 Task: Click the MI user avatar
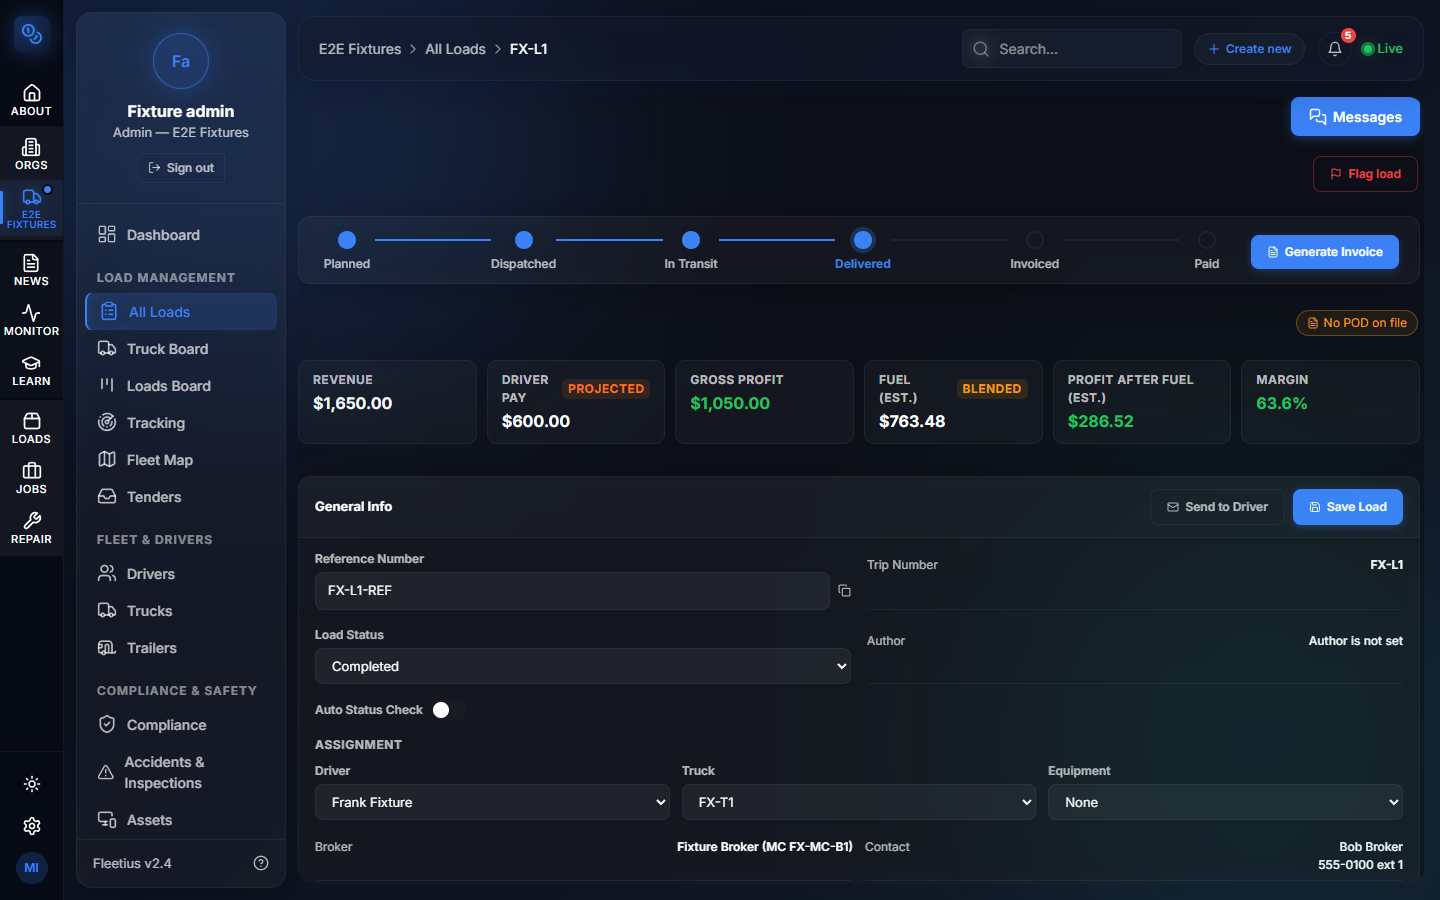32,868
